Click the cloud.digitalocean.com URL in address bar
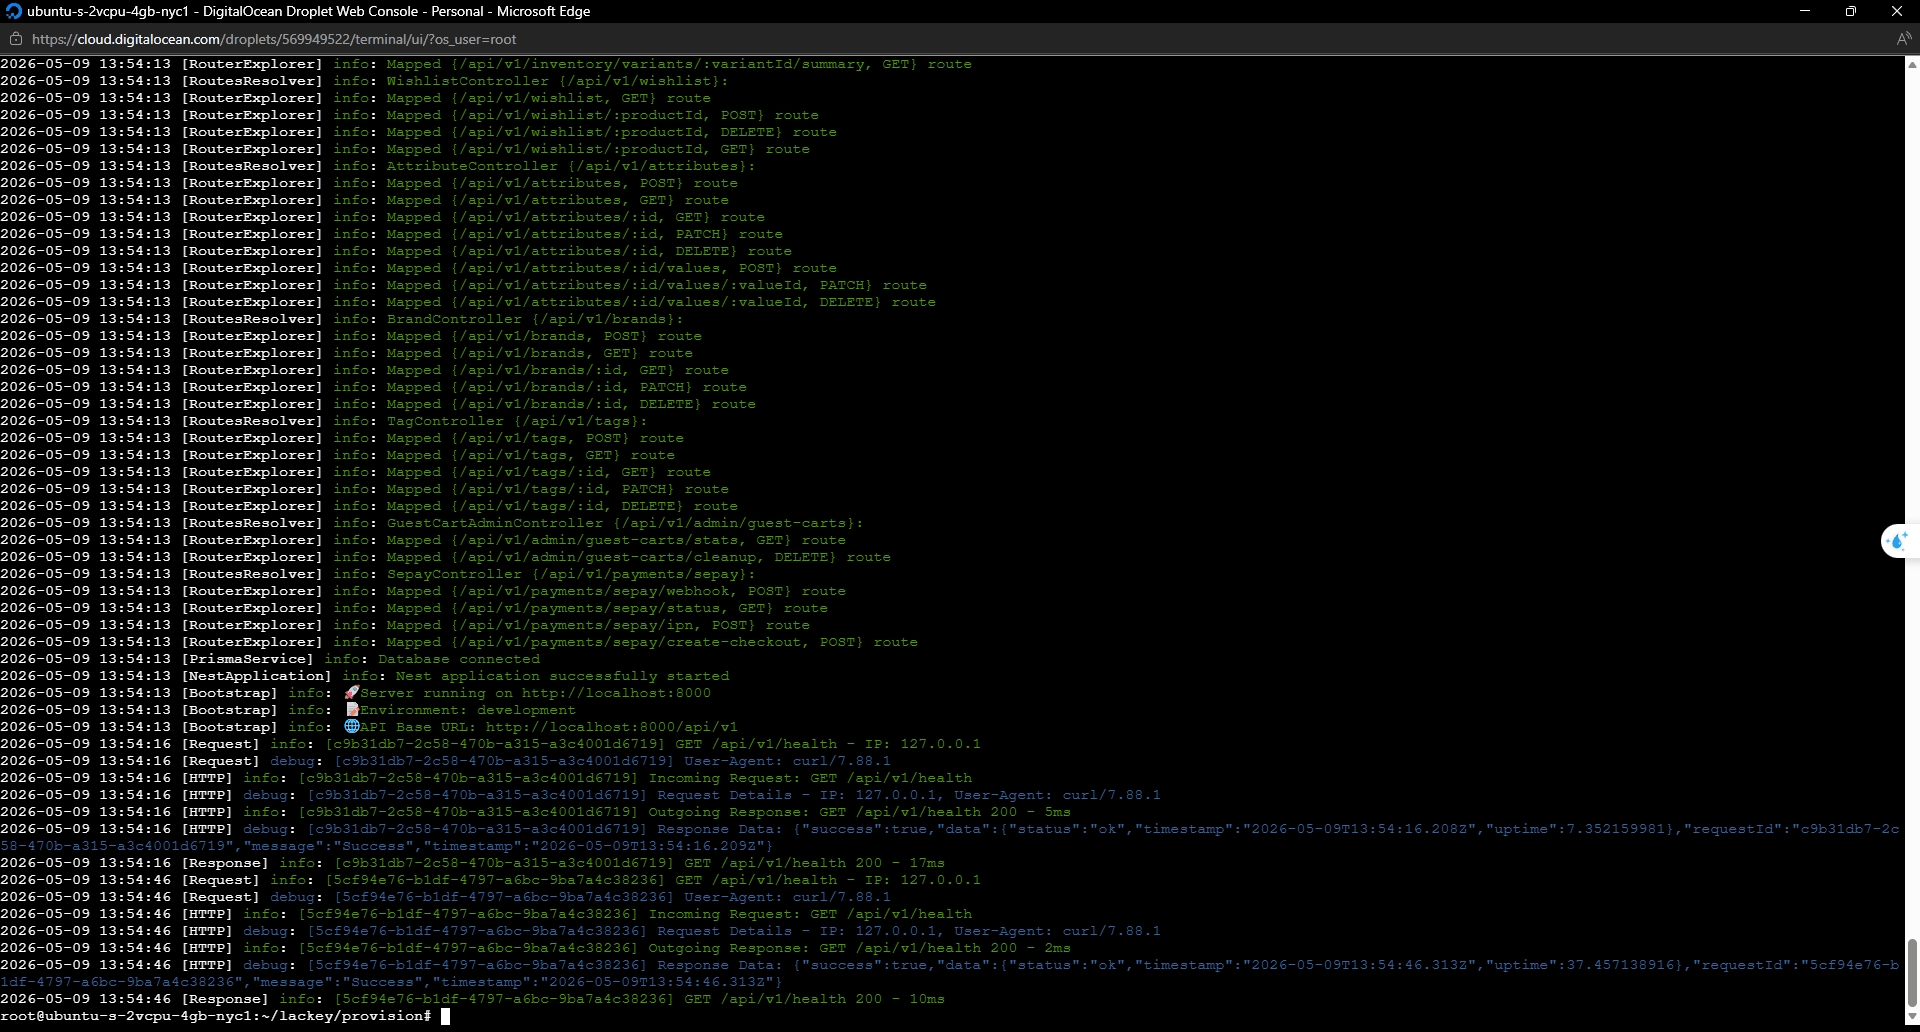 point(274,39)
